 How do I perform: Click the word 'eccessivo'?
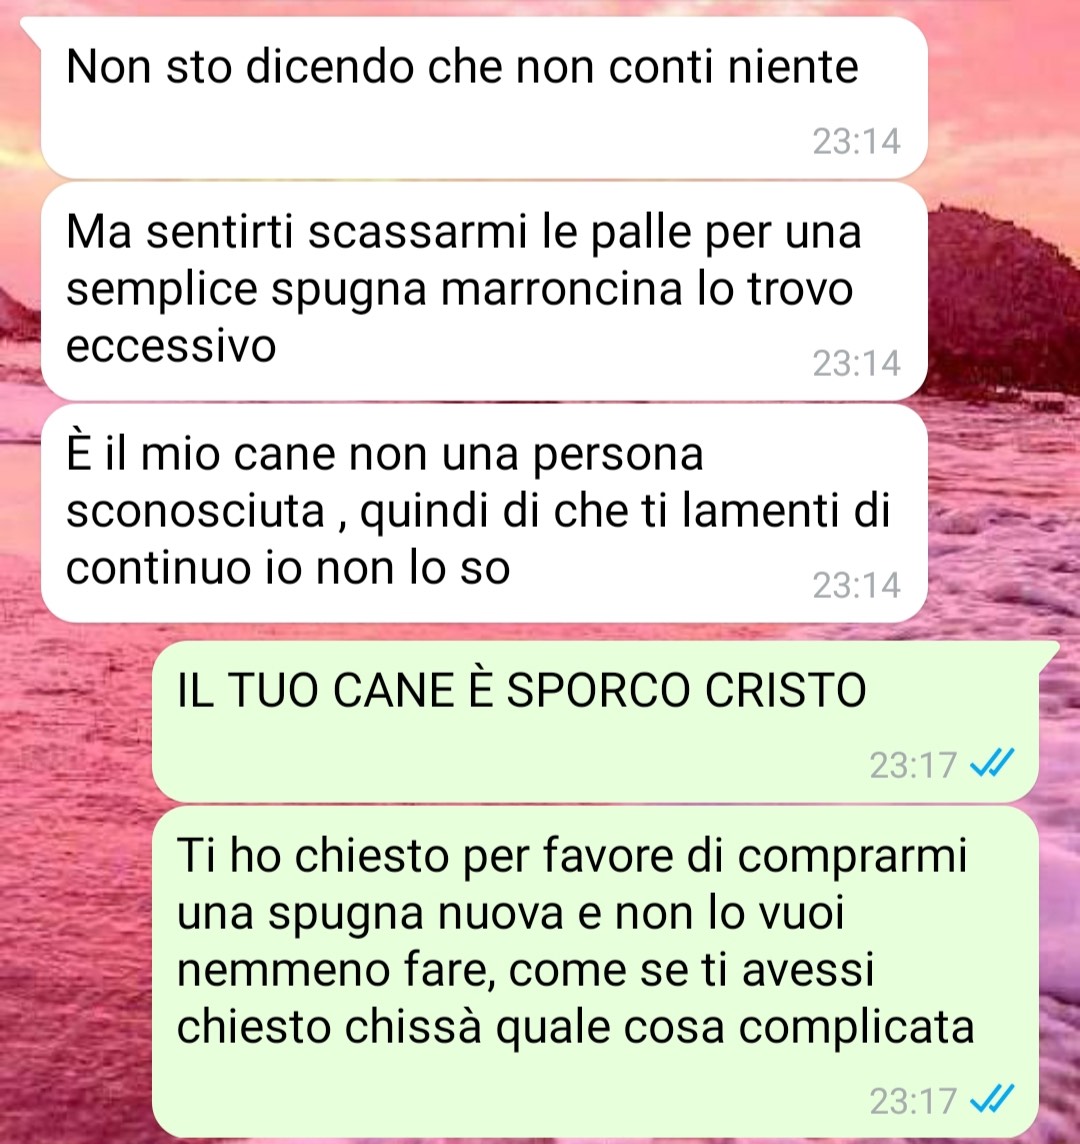[171, 345]
